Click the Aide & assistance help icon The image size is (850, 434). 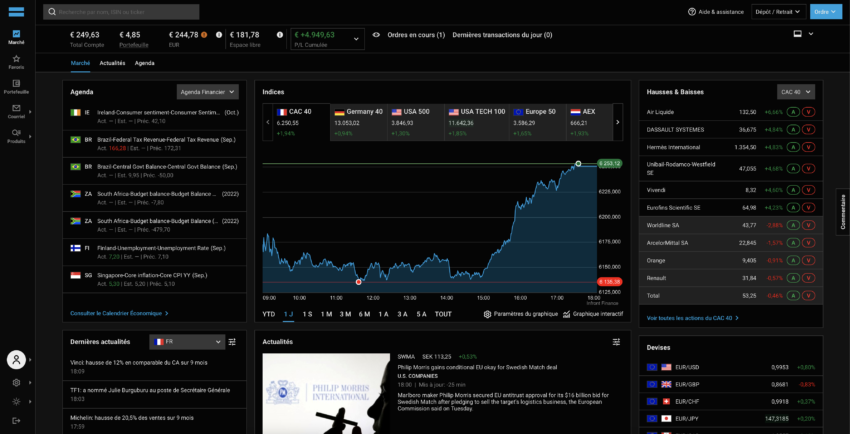click(x=692, y=12)
